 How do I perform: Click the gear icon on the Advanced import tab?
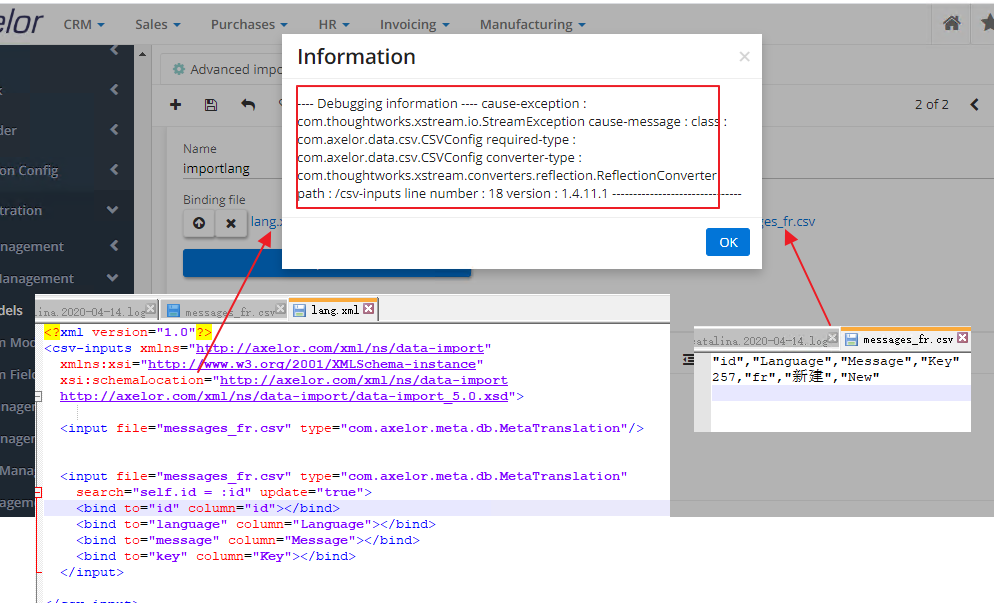(179, 69)
